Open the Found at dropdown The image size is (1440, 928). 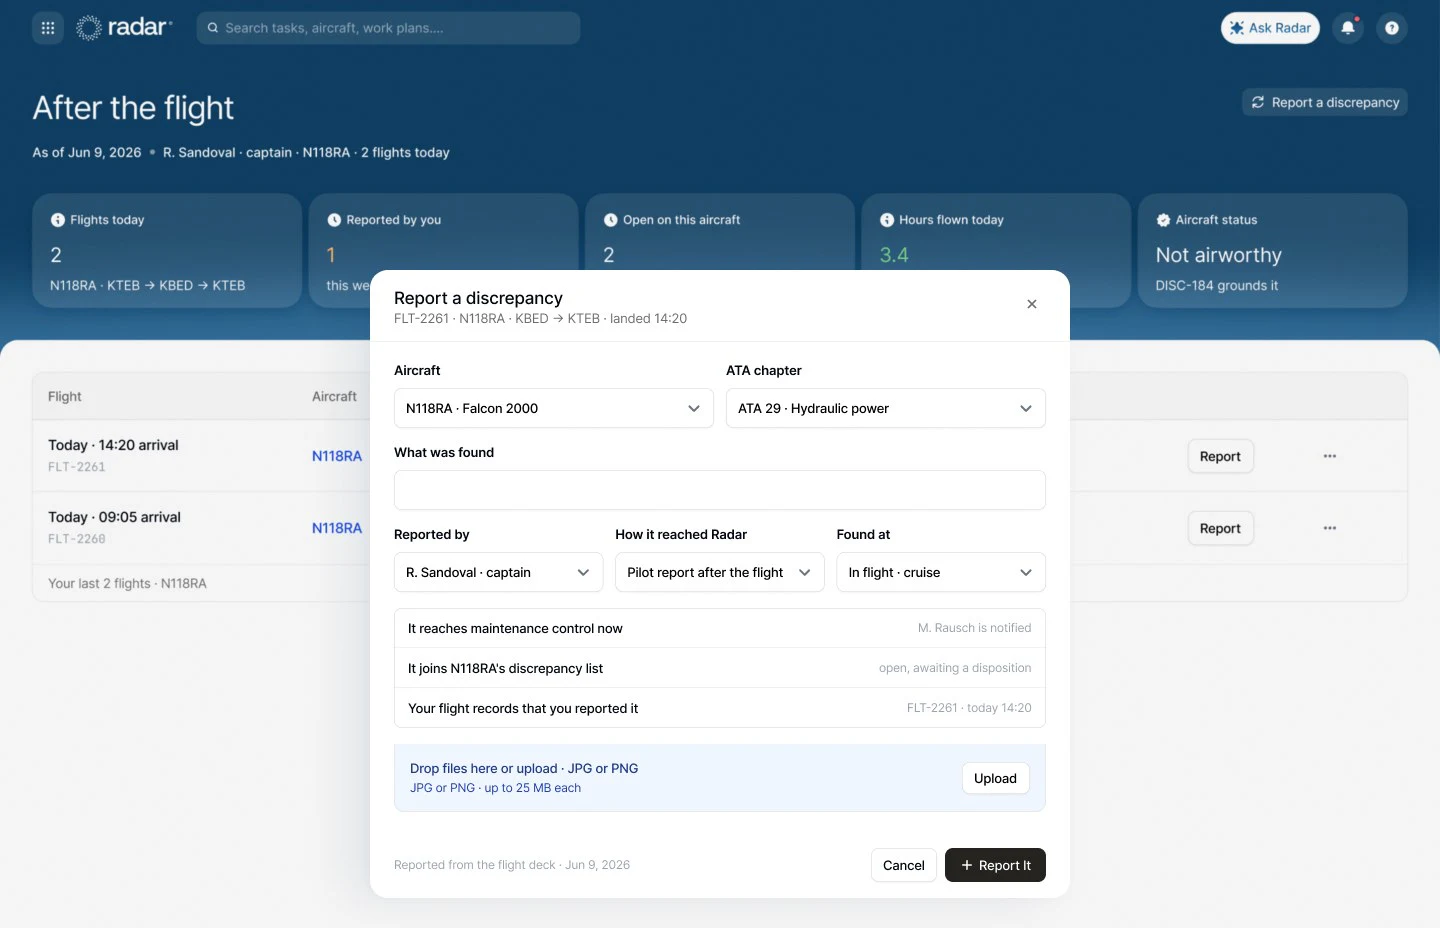pos(941,572)
